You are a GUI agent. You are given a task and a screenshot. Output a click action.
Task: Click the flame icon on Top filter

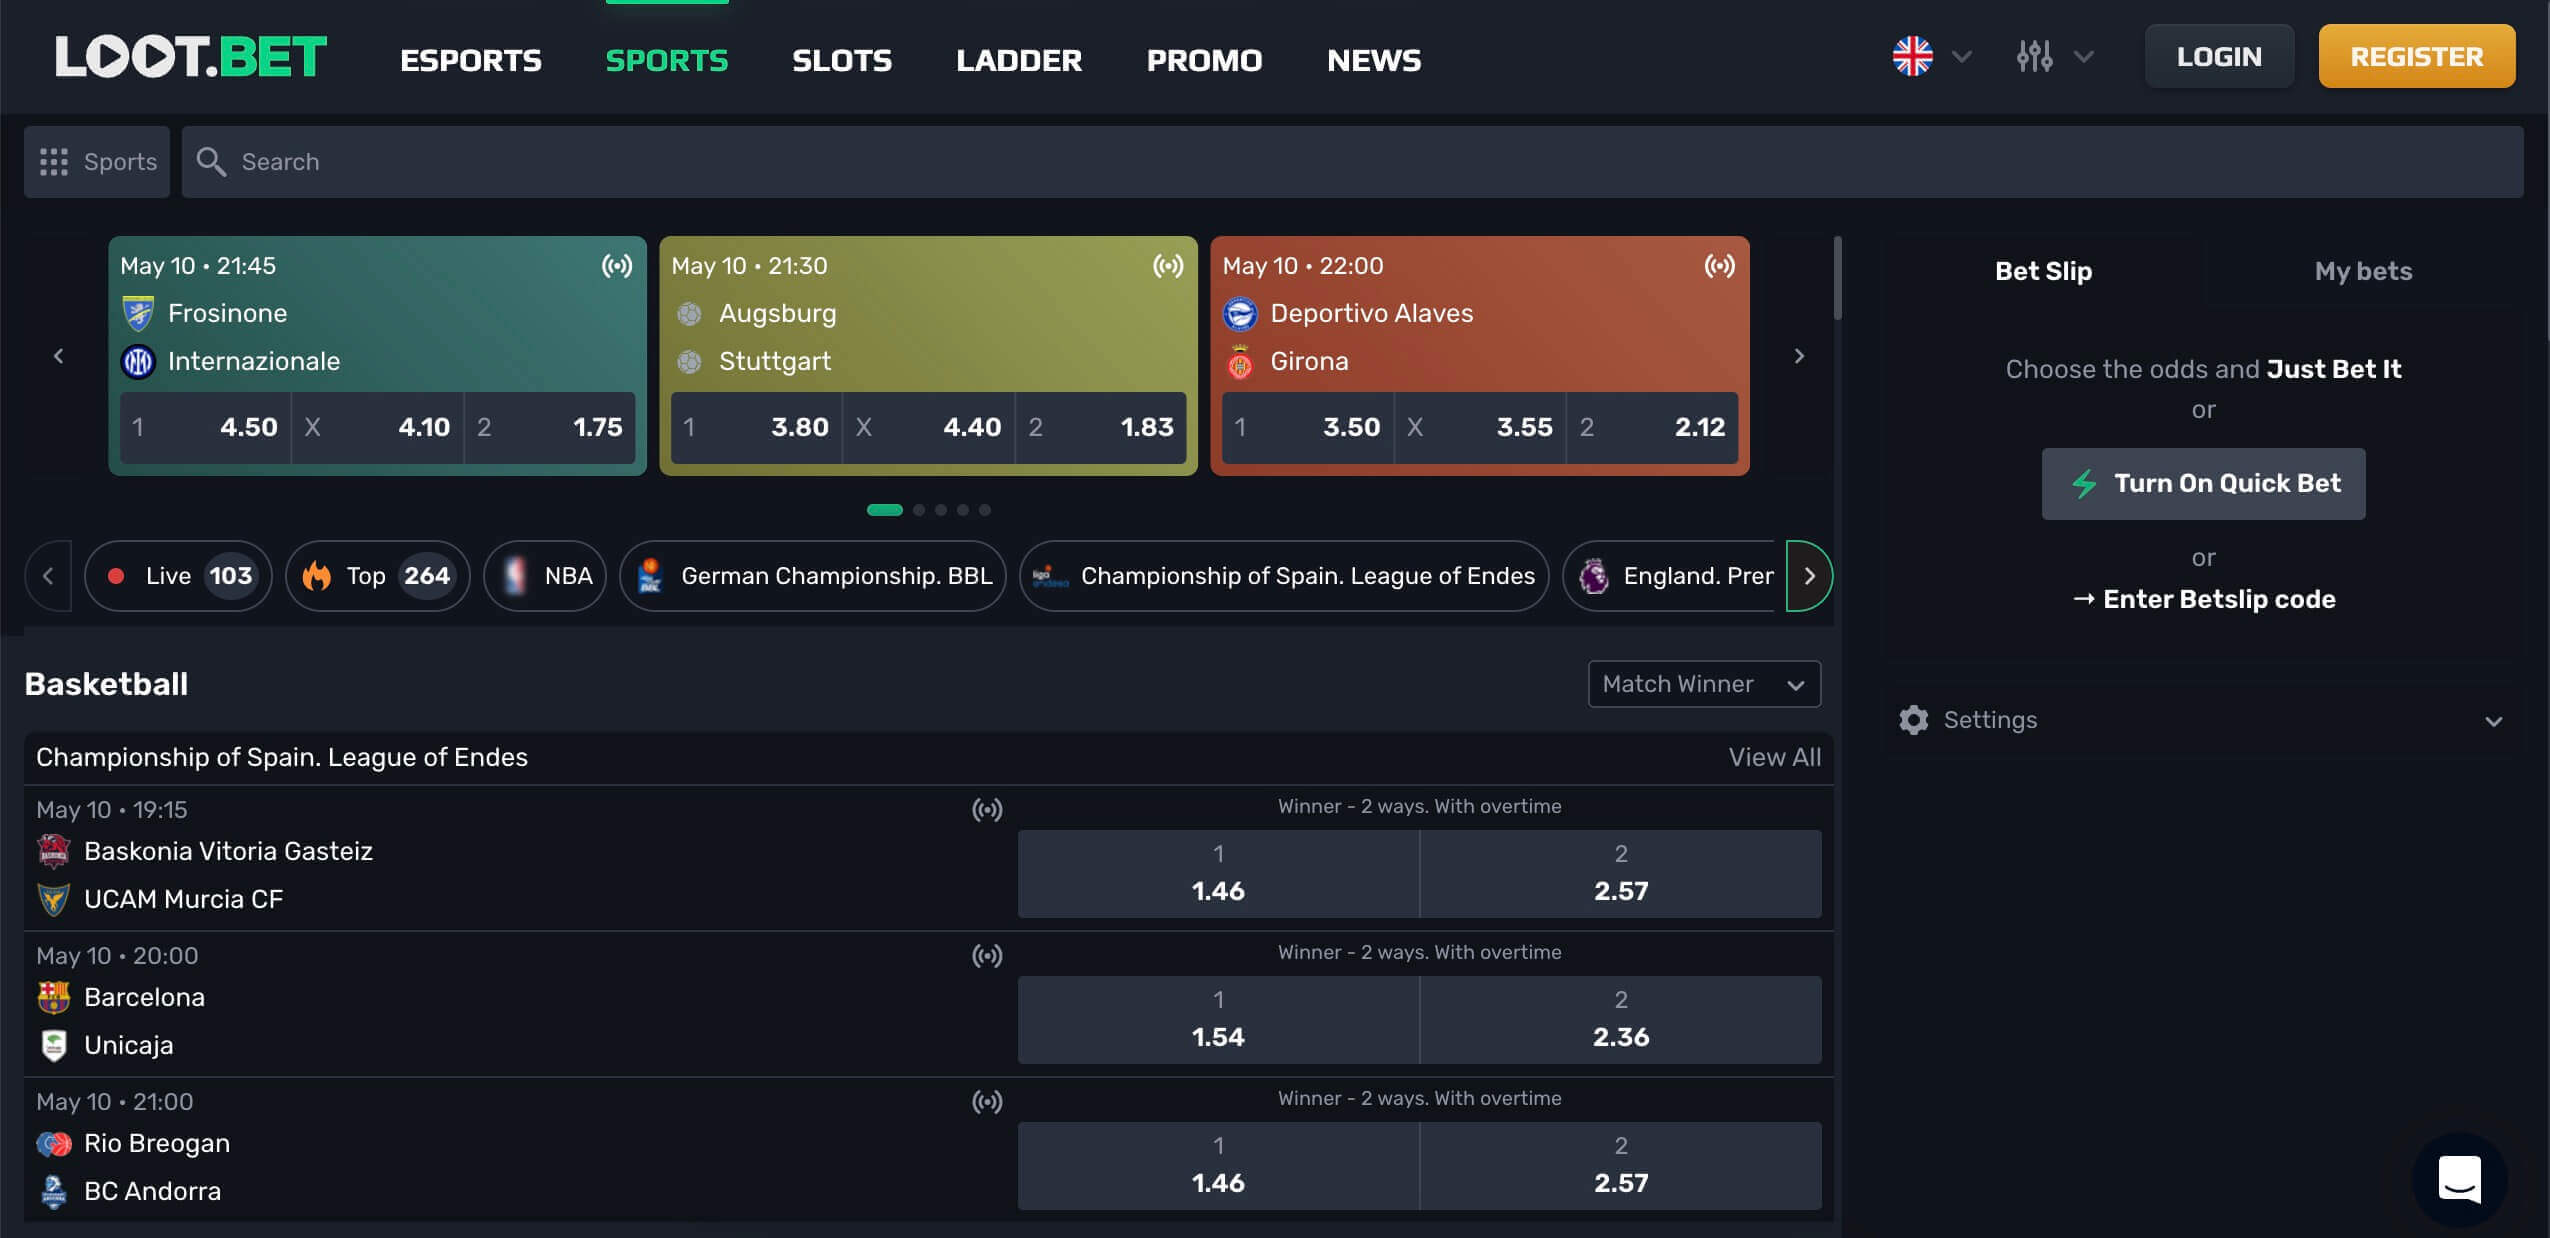(319, 576)
